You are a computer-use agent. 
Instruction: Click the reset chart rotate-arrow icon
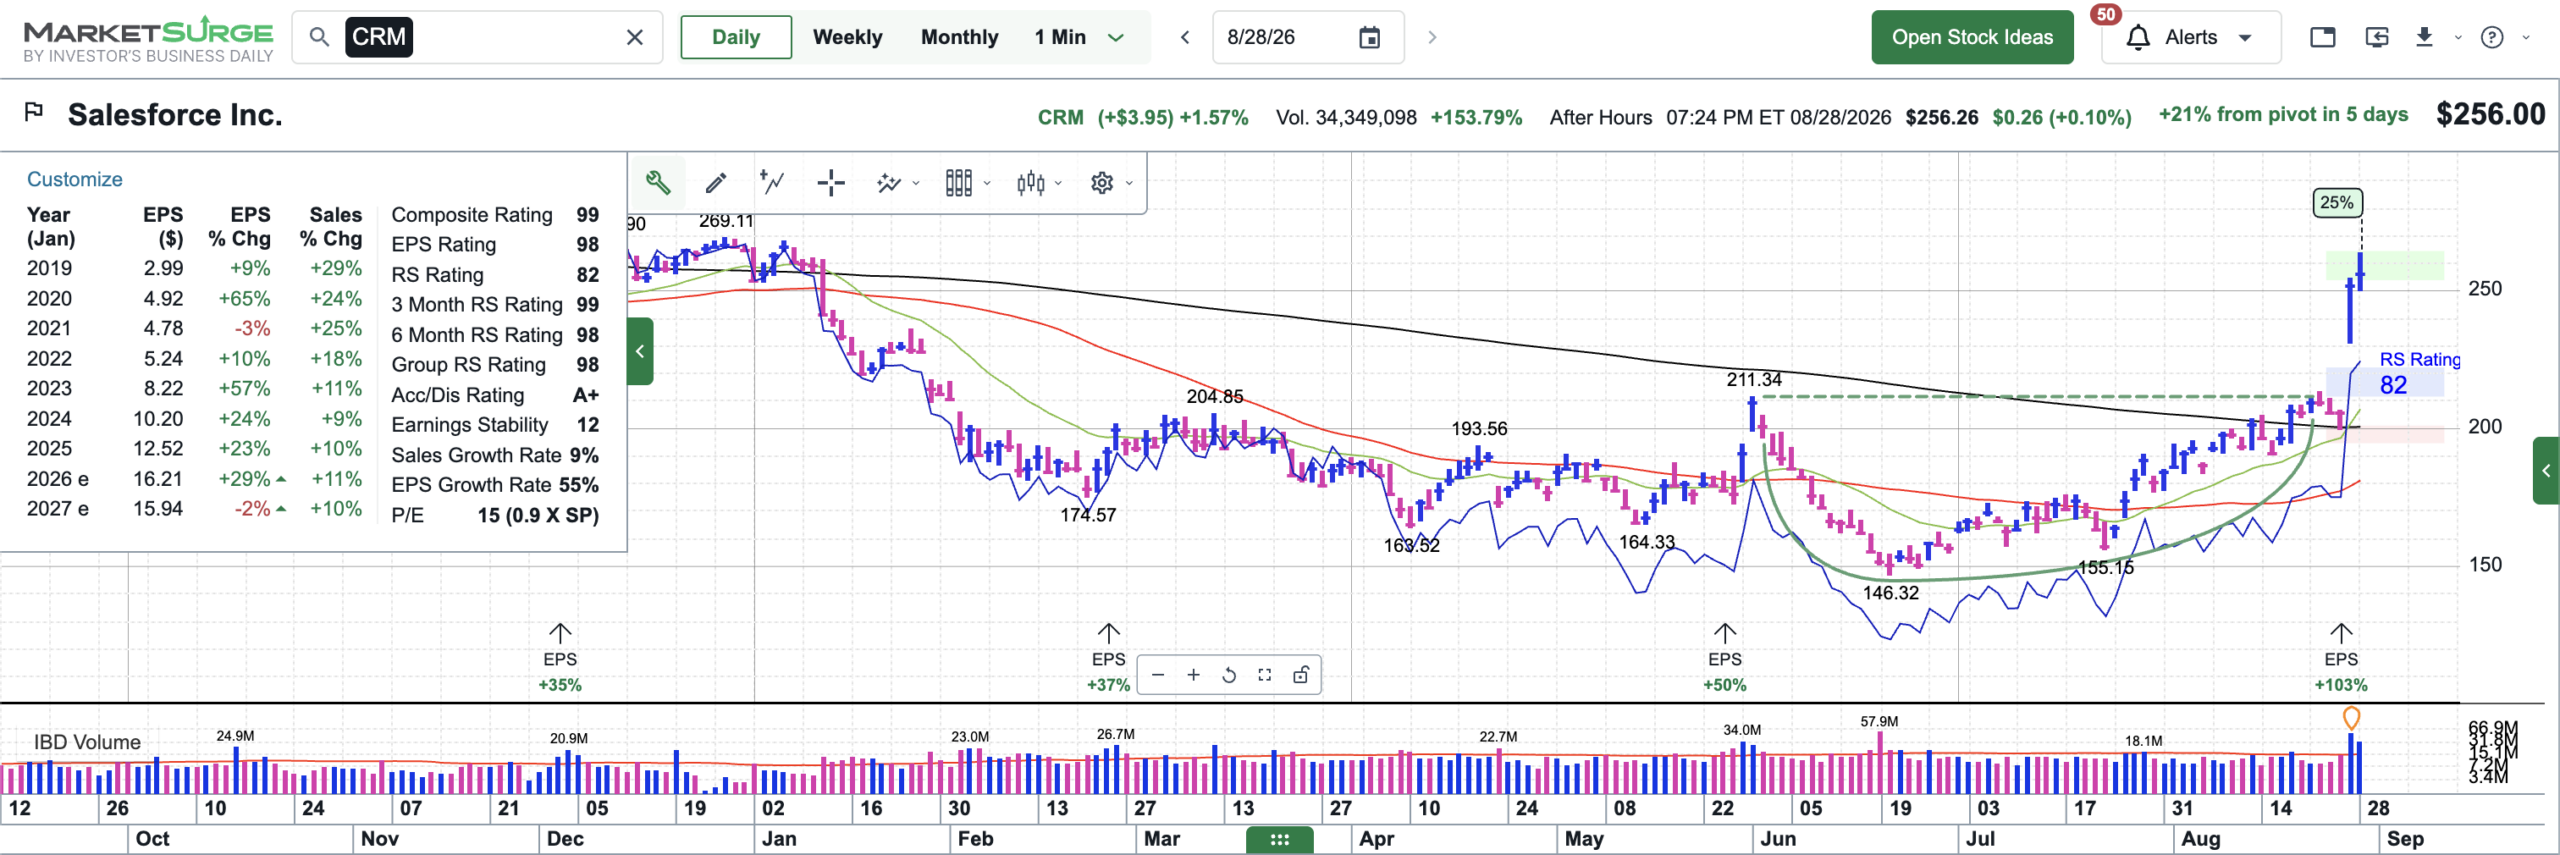click(x=1229, y=675)
